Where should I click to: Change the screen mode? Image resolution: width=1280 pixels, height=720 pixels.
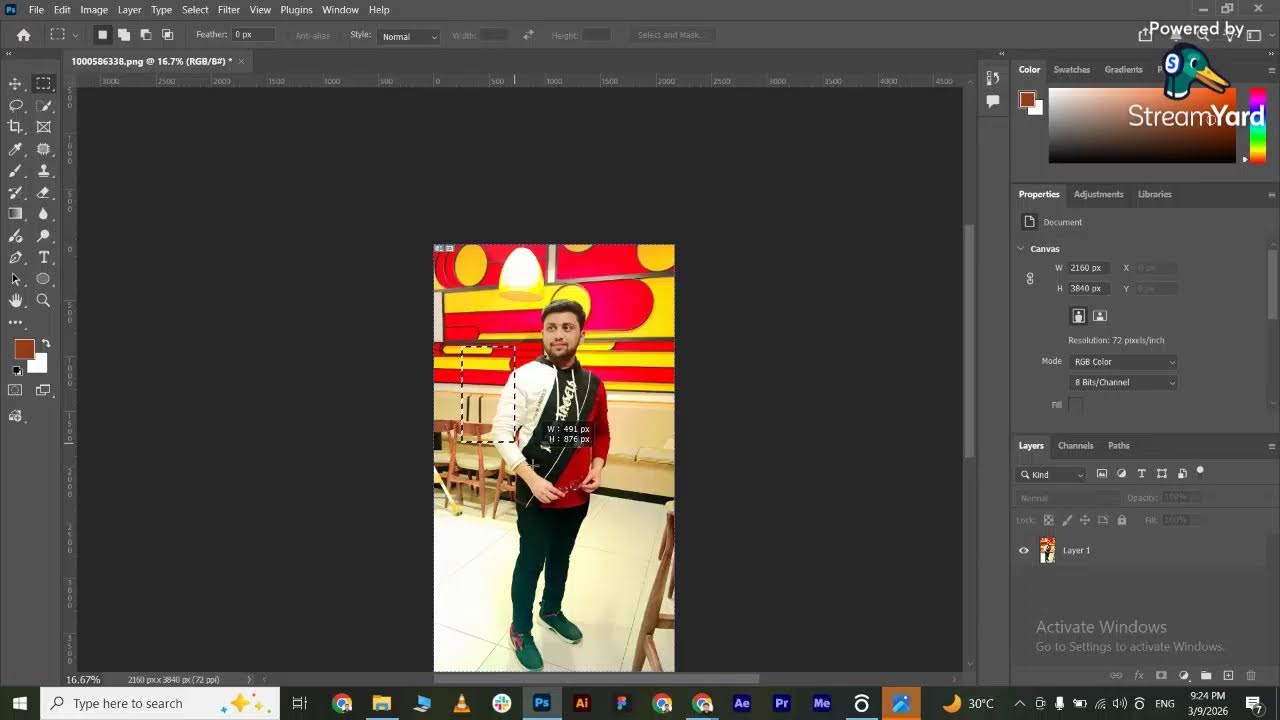[x=43, y=391]
